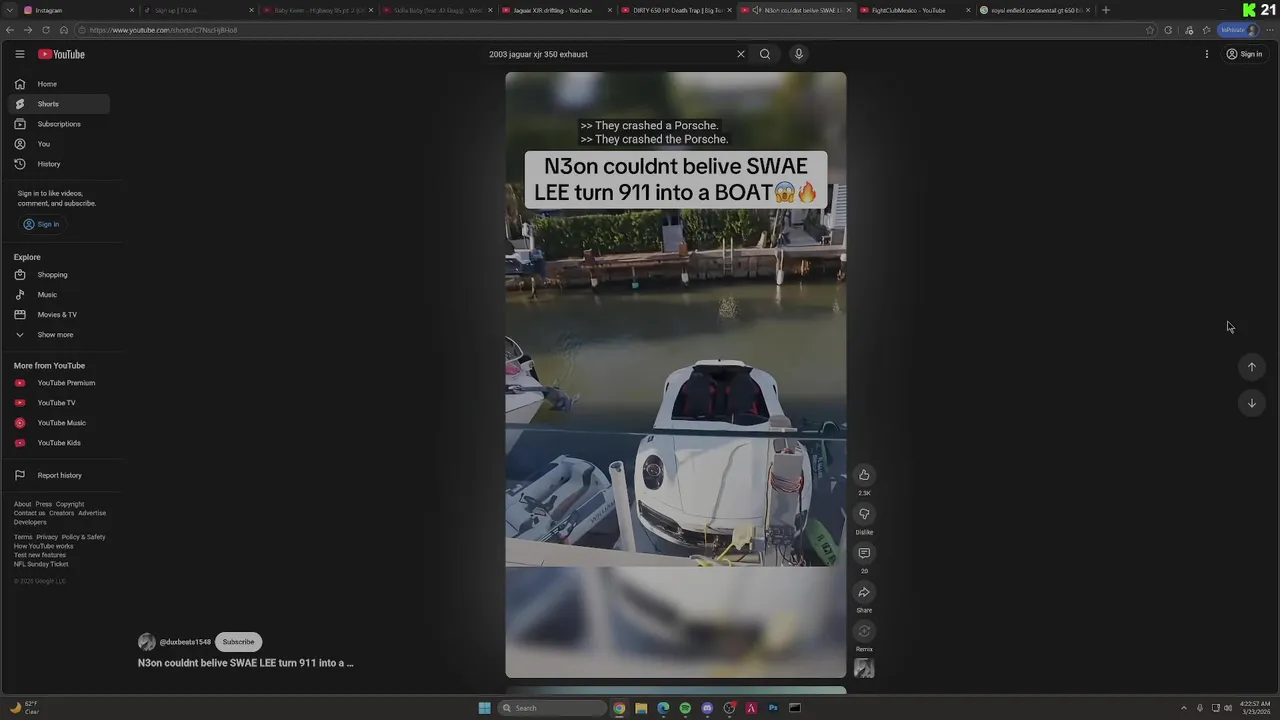Select Shorts in sidebar
Image resolution: width=1280 pixels, height=720 pixels.
(x=59, y=104)
